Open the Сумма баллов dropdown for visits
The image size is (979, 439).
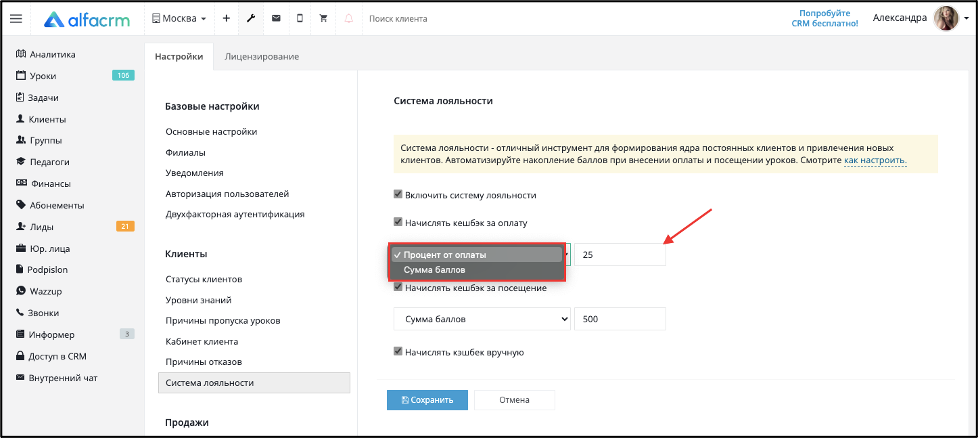coord(482,319)
